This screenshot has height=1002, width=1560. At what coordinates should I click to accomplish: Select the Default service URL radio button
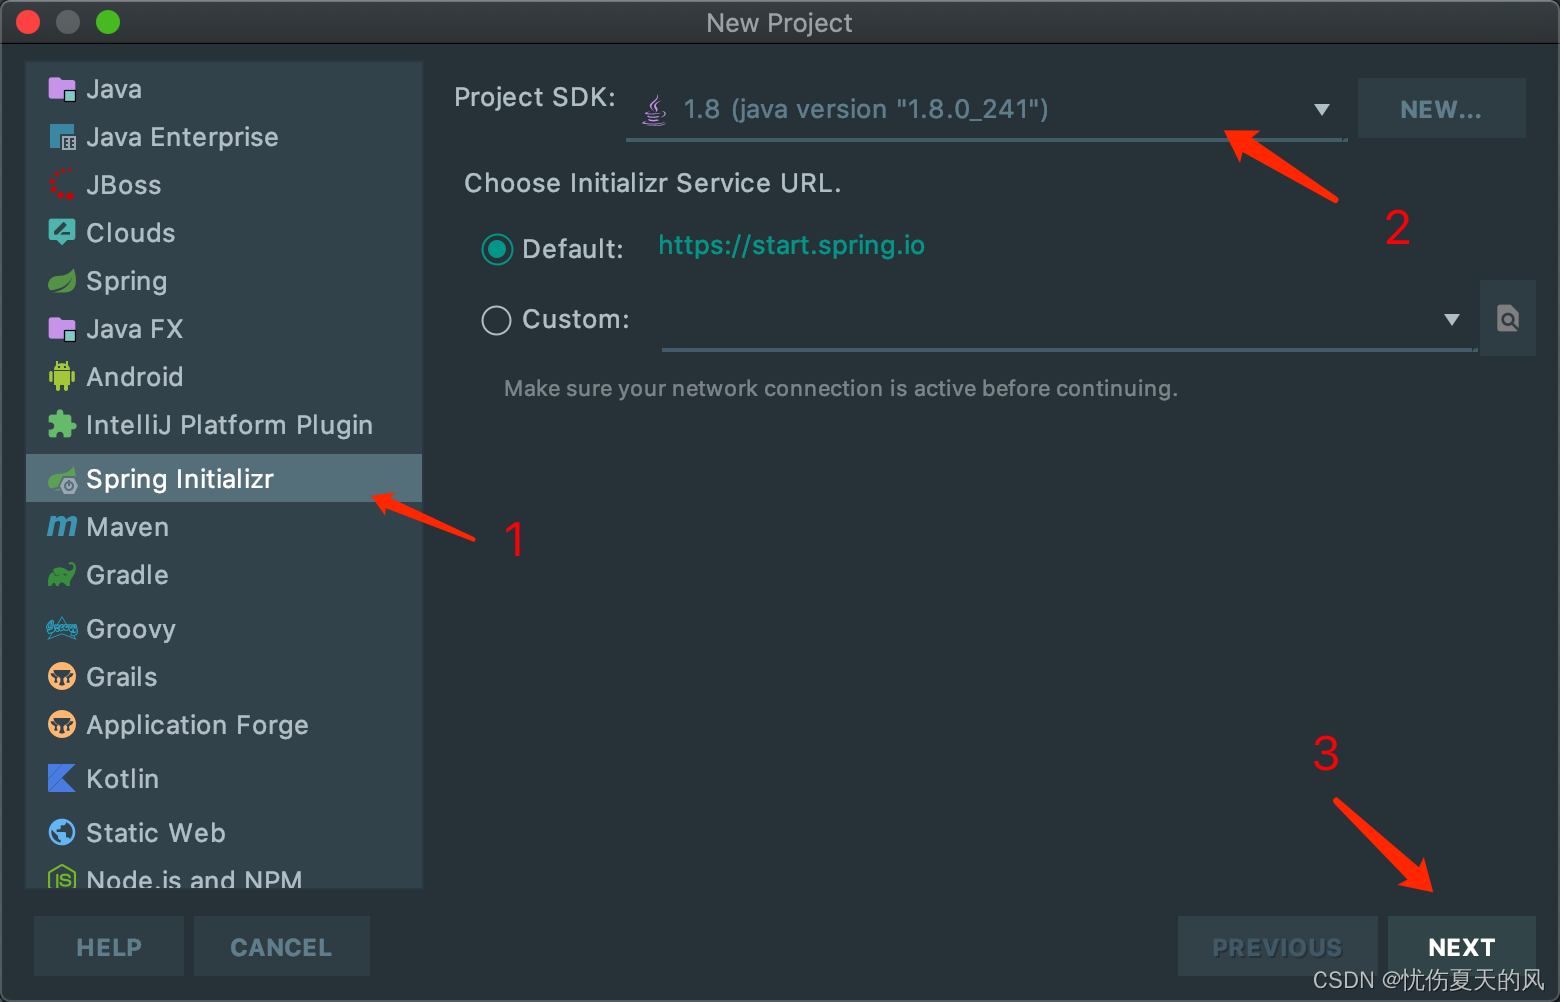[x=497, y=249]
